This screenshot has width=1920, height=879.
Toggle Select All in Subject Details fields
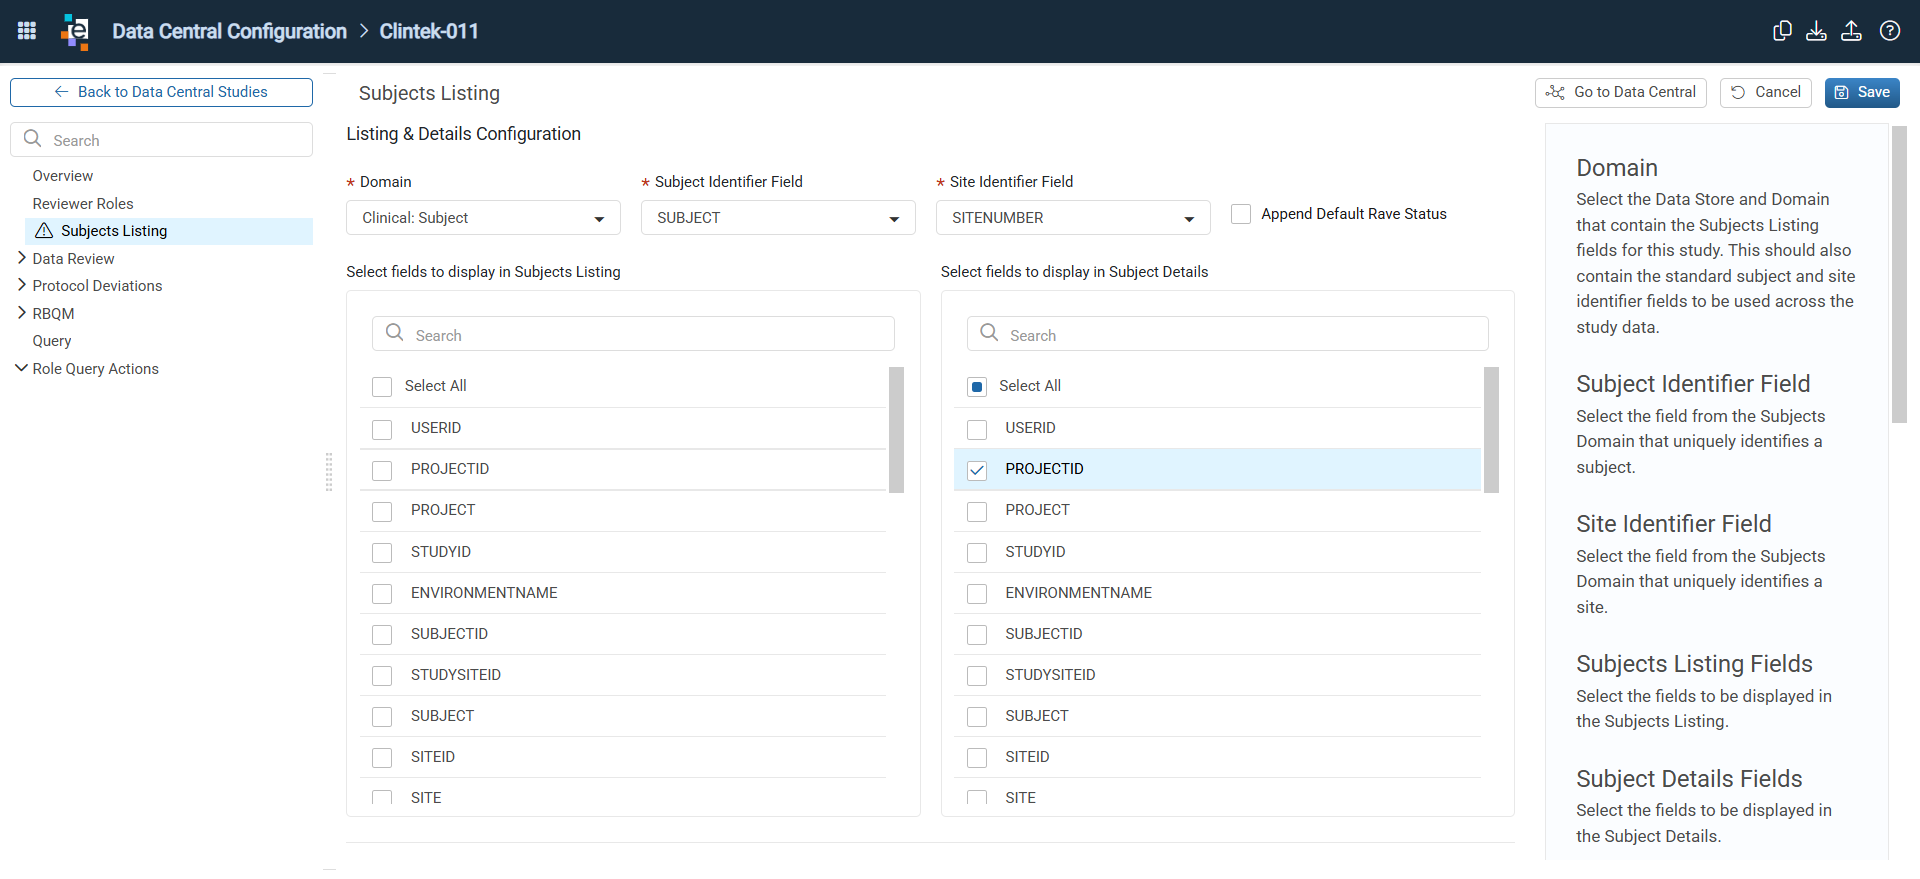977,387
